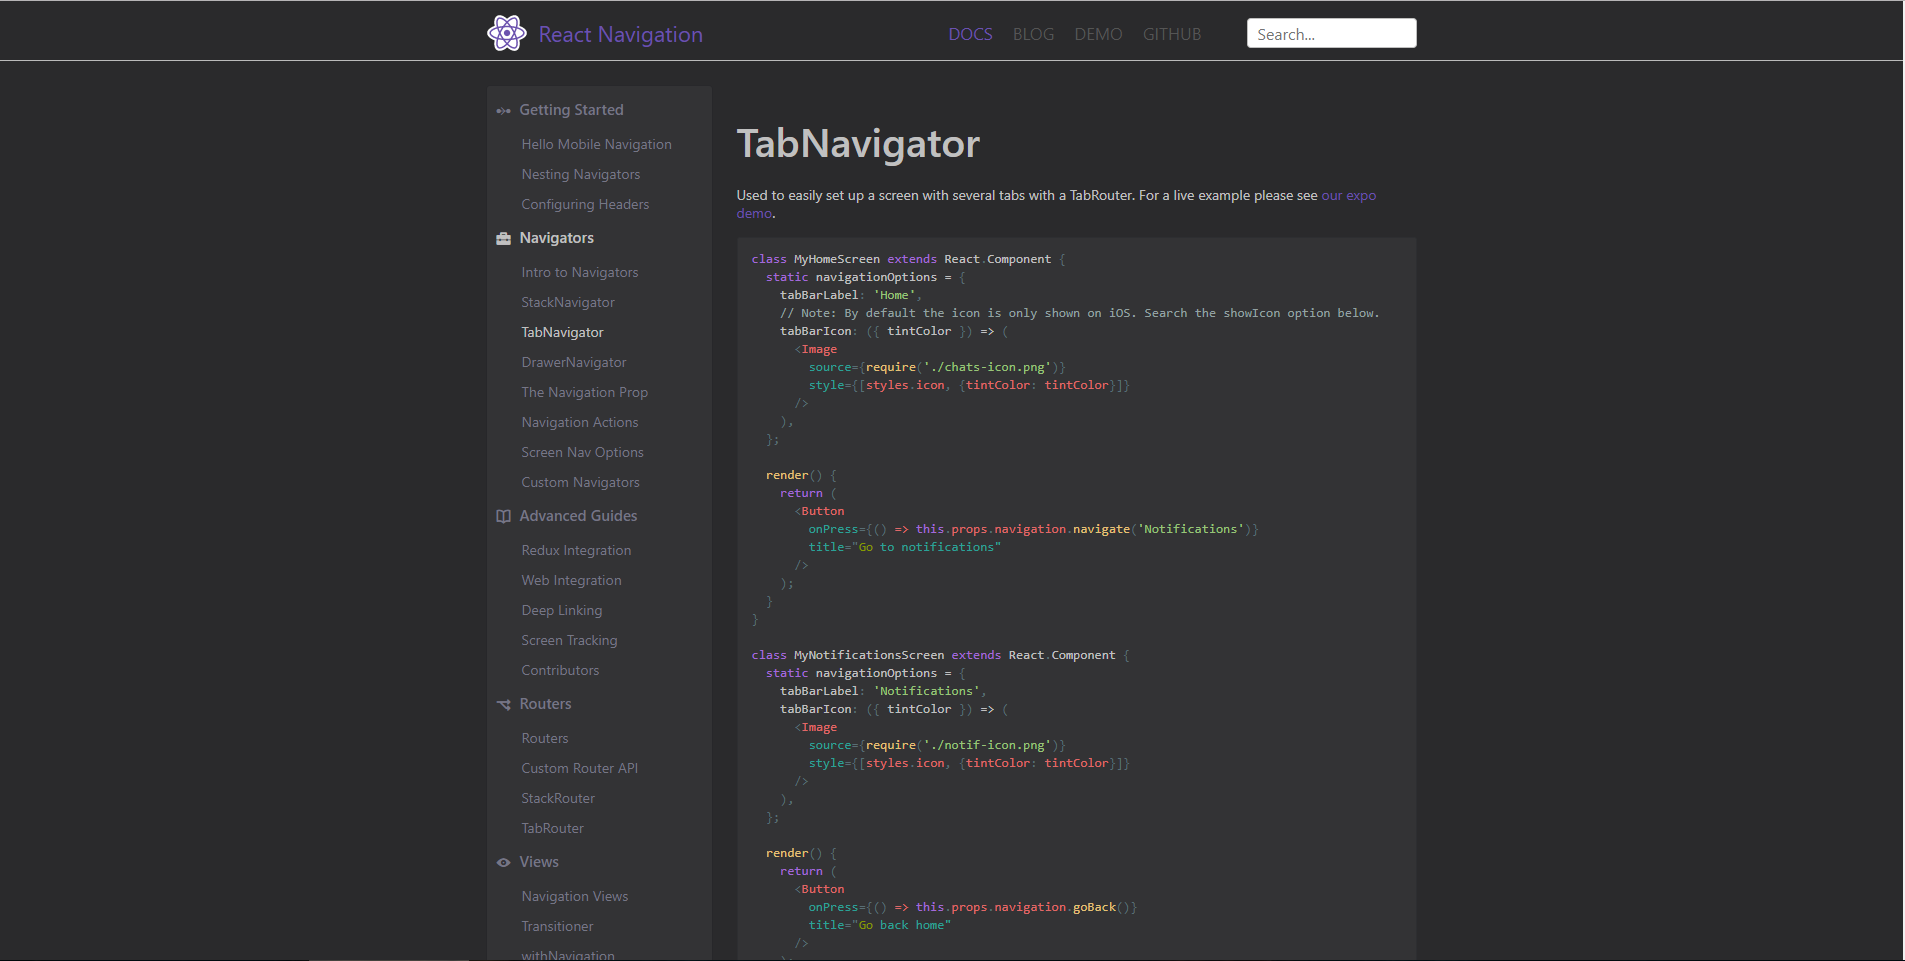This screenshot has height=961, width=1905.
Task: Click the showIcon note comment line
Action: tap(1079, 313)
